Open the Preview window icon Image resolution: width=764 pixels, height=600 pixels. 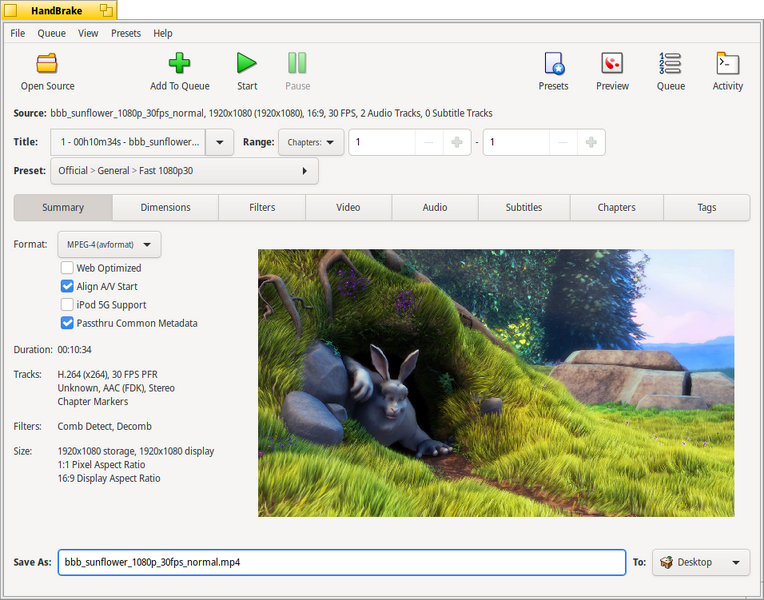point(612,63)
